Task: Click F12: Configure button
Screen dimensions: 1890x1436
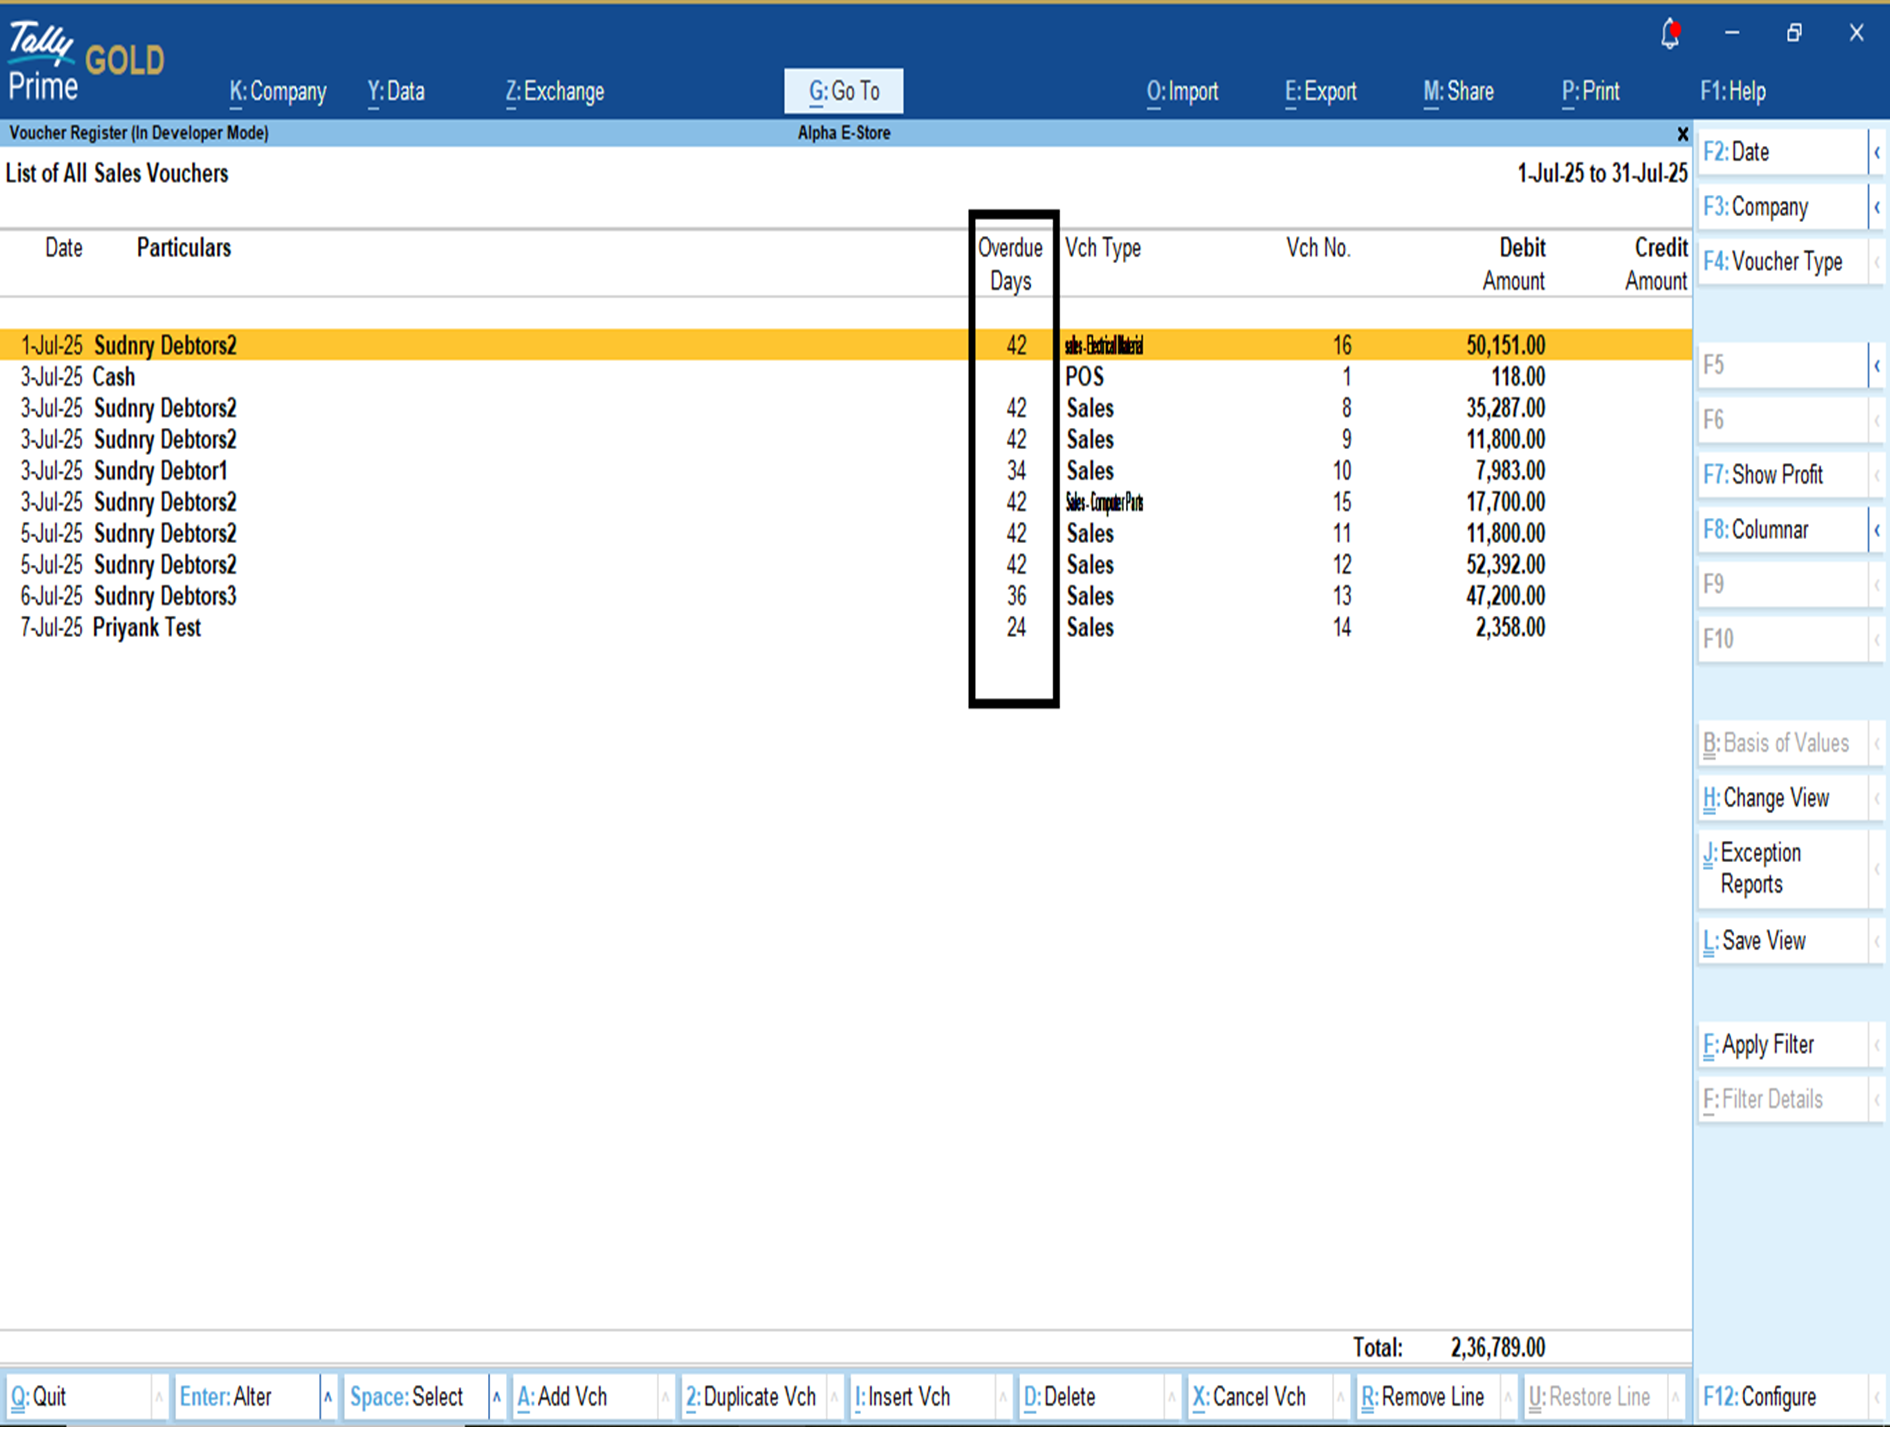Action: pyautogui.click(x=1783, y=1397)
